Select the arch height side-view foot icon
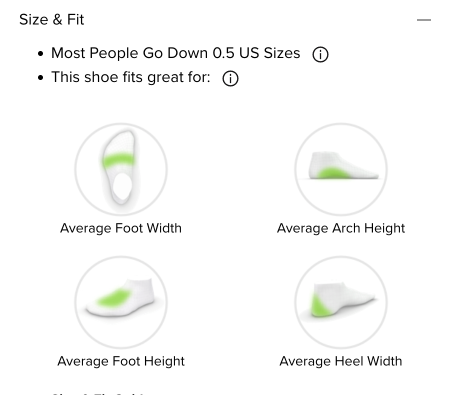Screen dimensions: 452x395 (x=341, y=169)
